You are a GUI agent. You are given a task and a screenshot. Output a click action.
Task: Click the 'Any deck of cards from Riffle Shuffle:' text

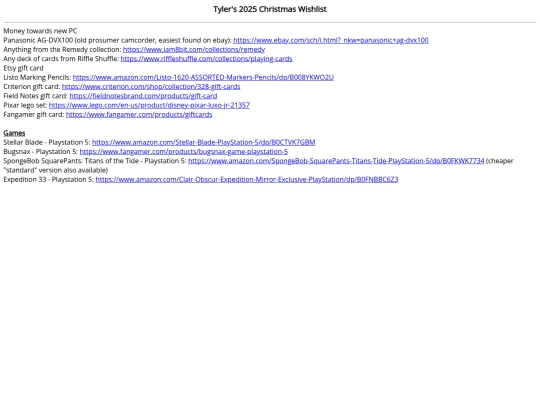[x=61, y=59]
